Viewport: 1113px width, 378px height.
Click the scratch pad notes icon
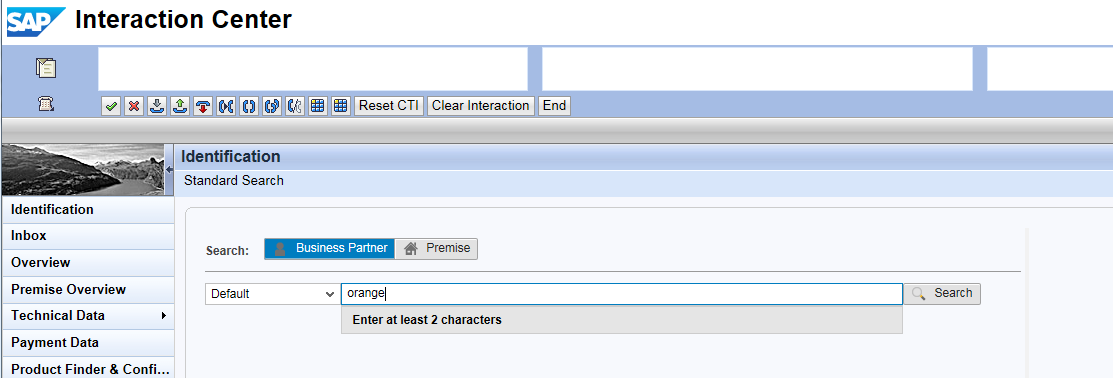(x=46, y=68)
